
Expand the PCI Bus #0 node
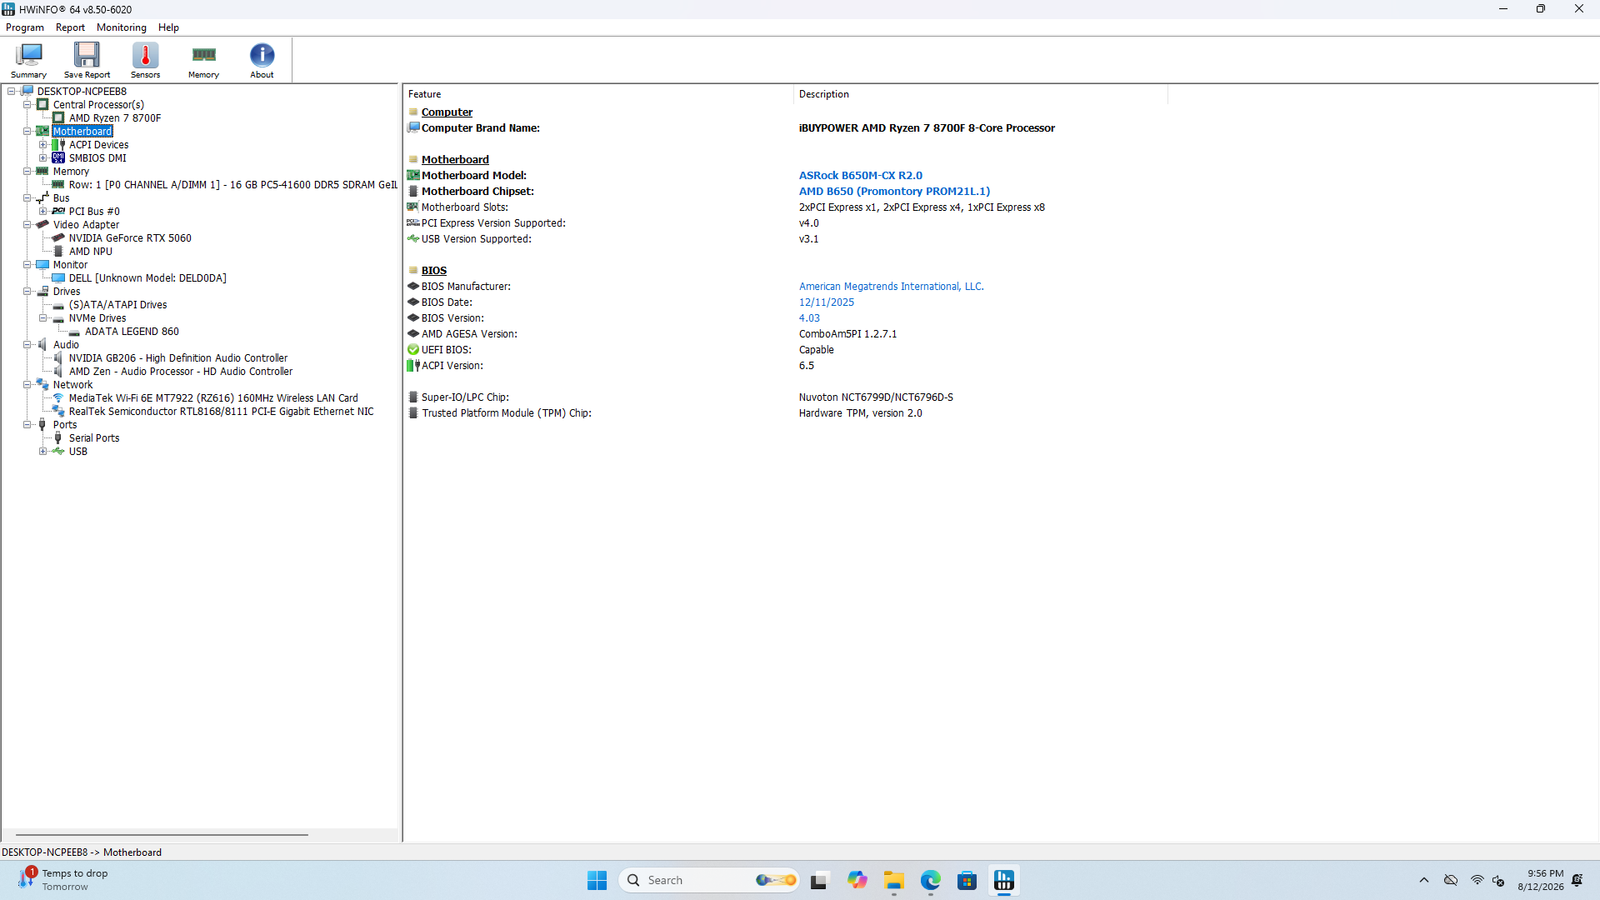[43, 211]
